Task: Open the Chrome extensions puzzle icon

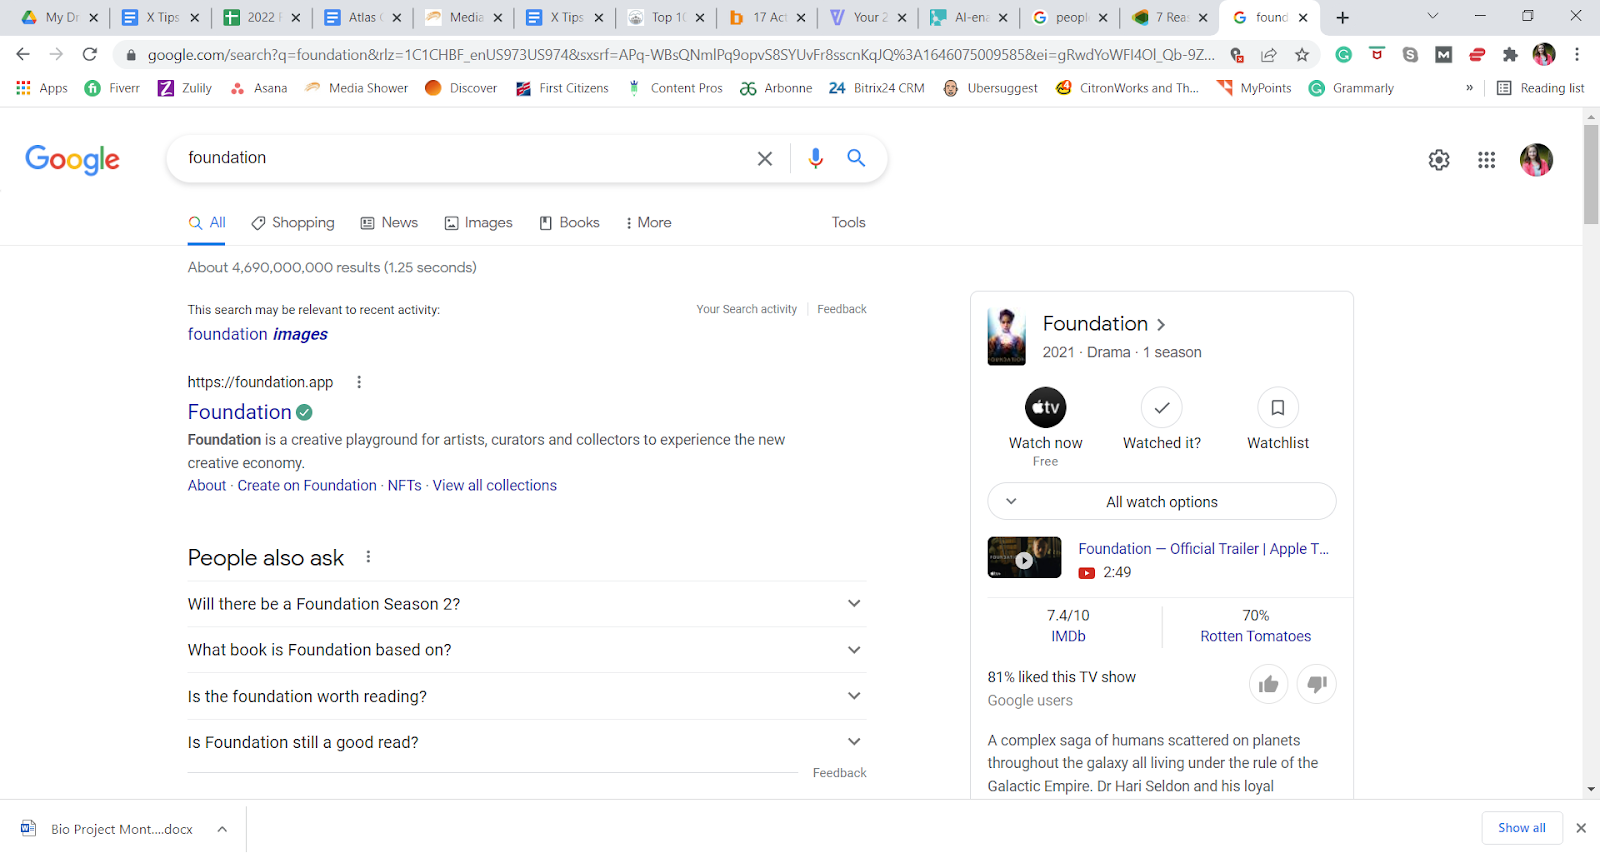Action: tap(1510, 55)
